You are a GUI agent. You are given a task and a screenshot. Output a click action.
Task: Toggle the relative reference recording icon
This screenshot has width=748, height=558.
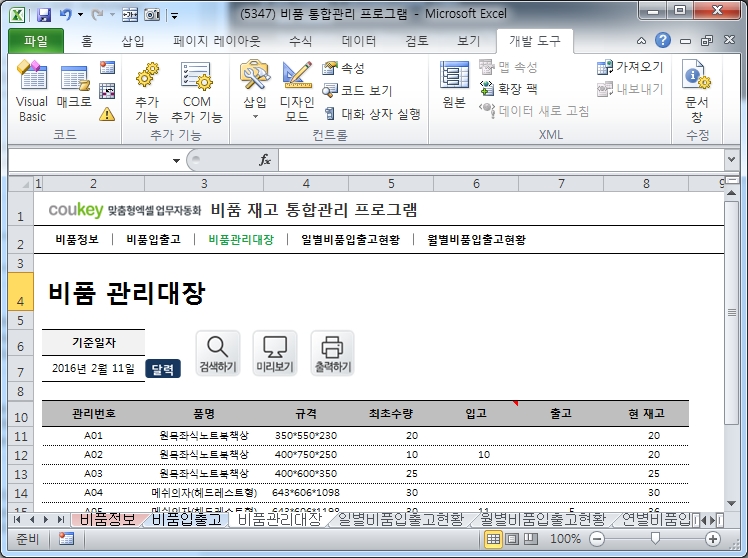pyautogui.click(x=107, y=91)
